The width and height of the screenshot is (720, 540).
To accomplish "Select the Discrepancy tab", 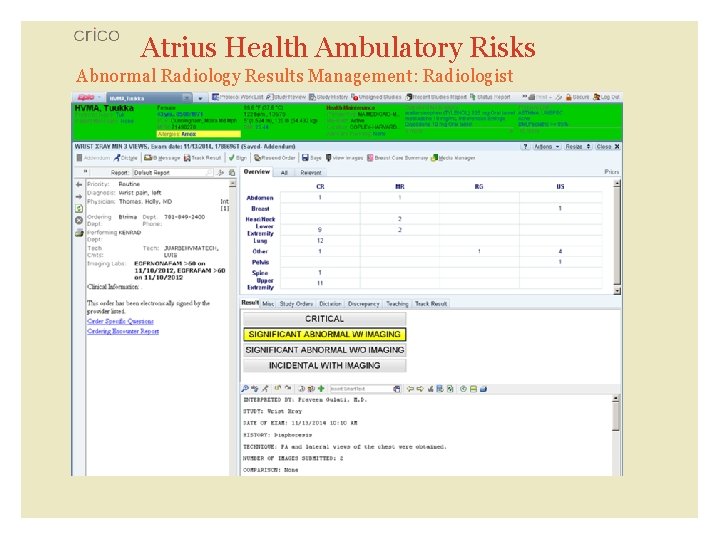I will [x=363, y=304].
